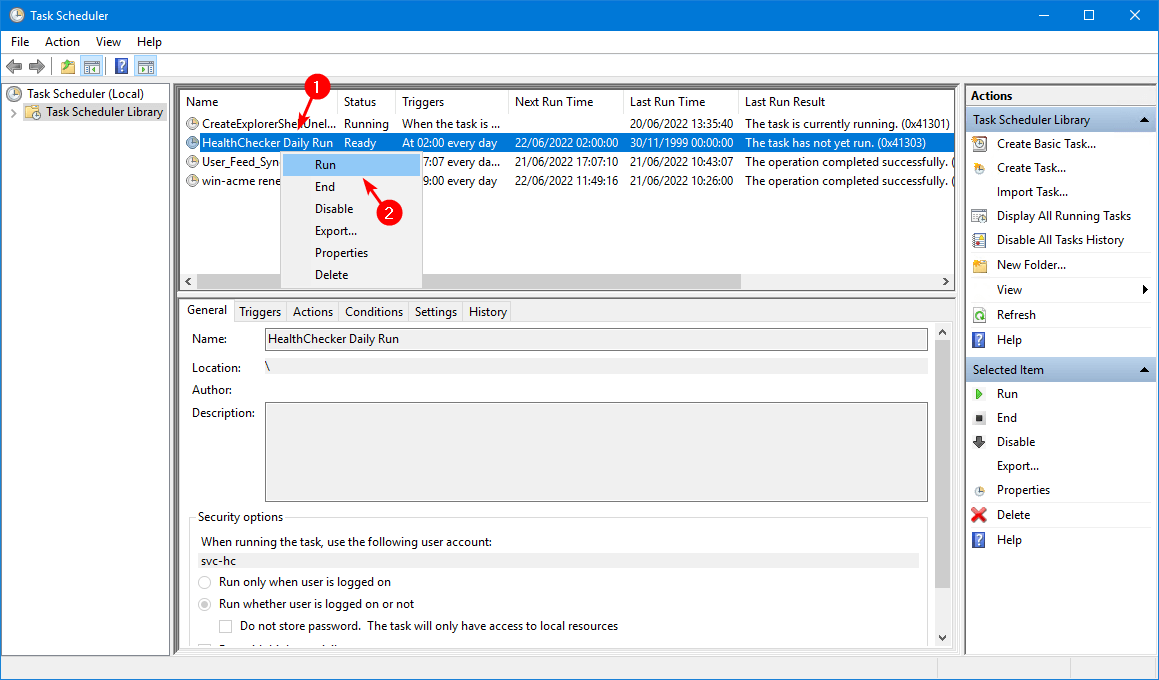Open the View menu in the menu bar
The height and width of the screenshot is (680, 1159).
pyautogui.click(x=108, y=42)
